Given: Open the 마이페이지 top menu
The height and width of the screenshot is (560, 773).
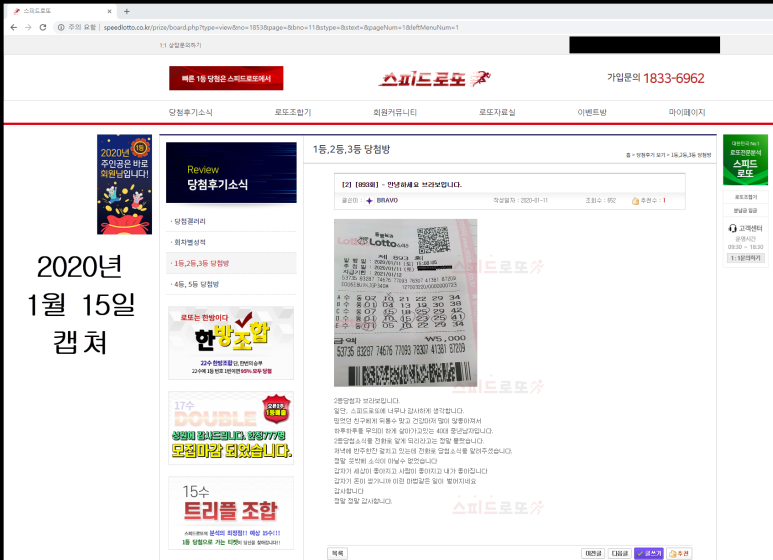Looking at the screenshot, I should coord(687,112).
